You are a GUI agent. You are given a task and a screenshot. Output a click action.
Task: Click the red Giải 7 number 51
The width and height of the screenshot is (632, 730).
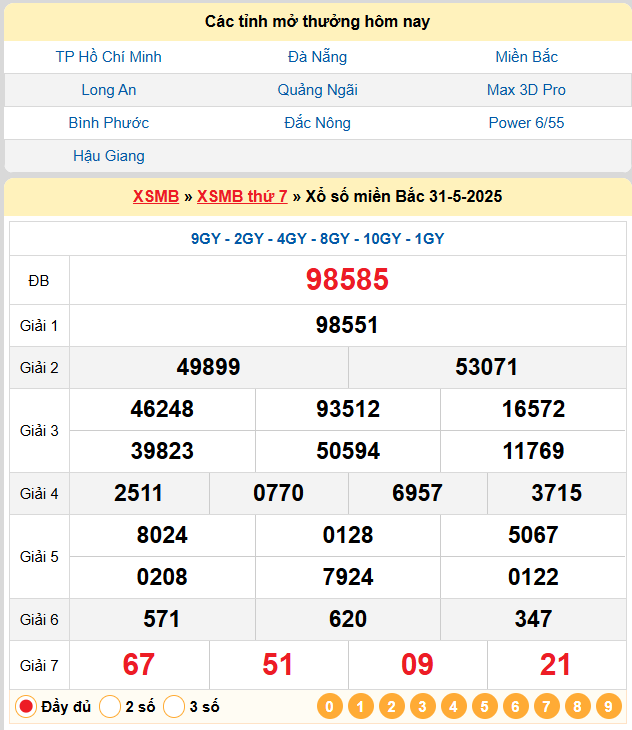click(277, 665)
